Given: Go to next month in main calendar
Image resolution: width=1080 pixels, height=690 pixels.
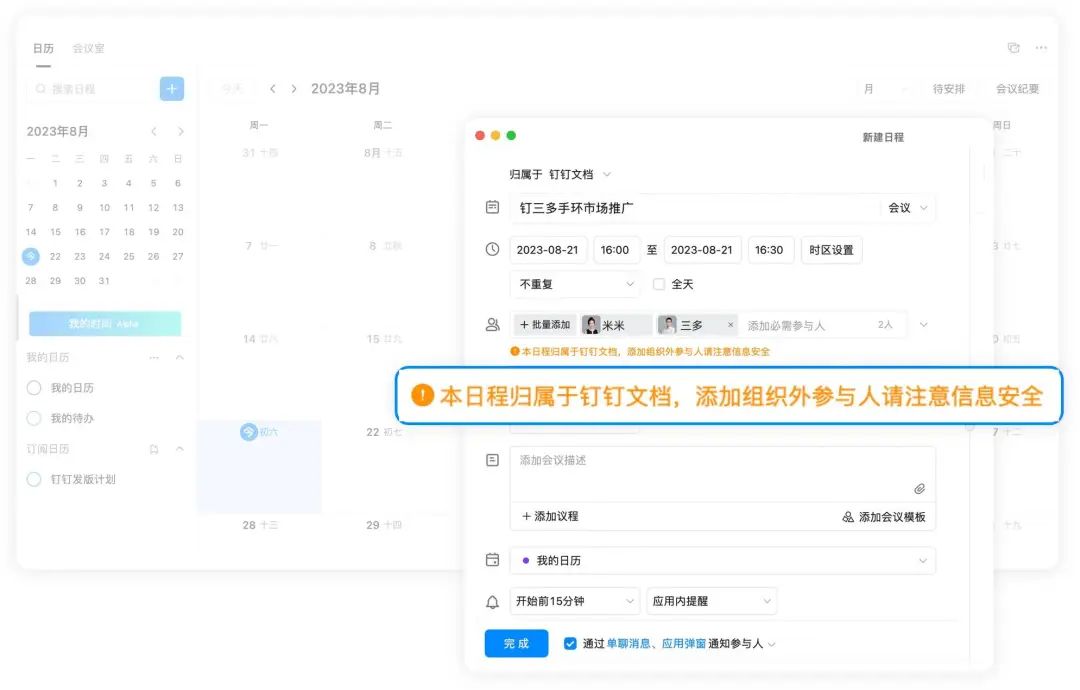Looking at the screenshot, I should (x=294, y=89).
